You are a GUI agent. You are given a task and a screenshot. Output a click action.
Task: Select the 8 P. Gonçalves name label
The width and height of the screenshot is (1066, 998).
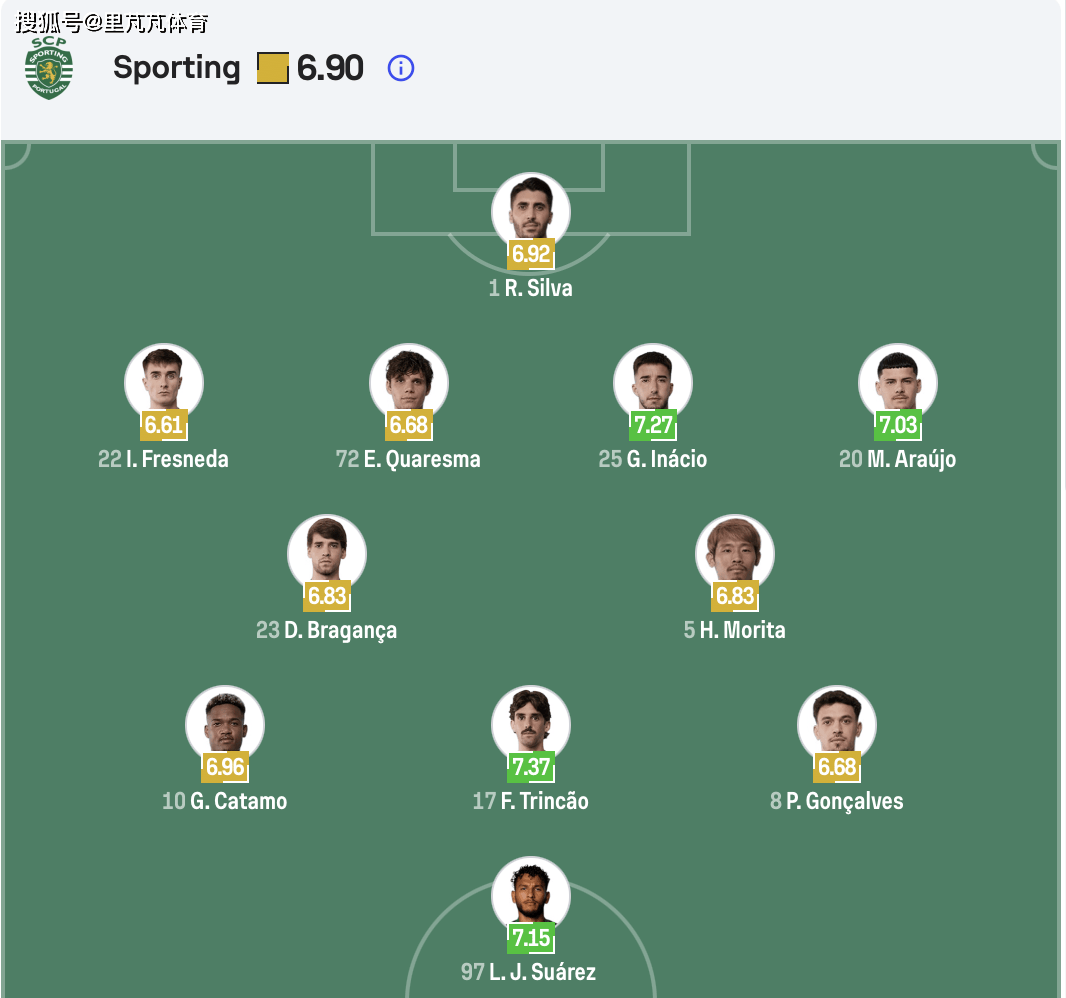(836, 801)
